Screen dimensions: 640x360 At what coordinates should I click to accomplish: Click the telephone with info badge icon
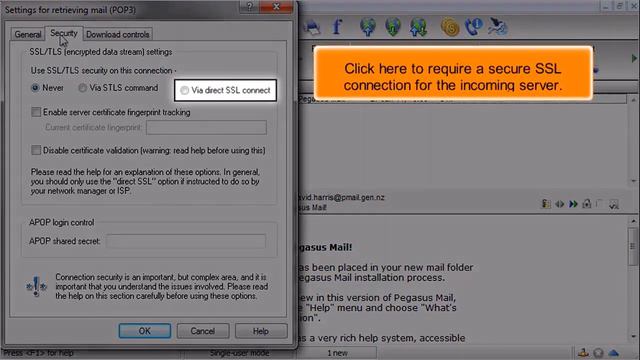[x=474, y=27]
